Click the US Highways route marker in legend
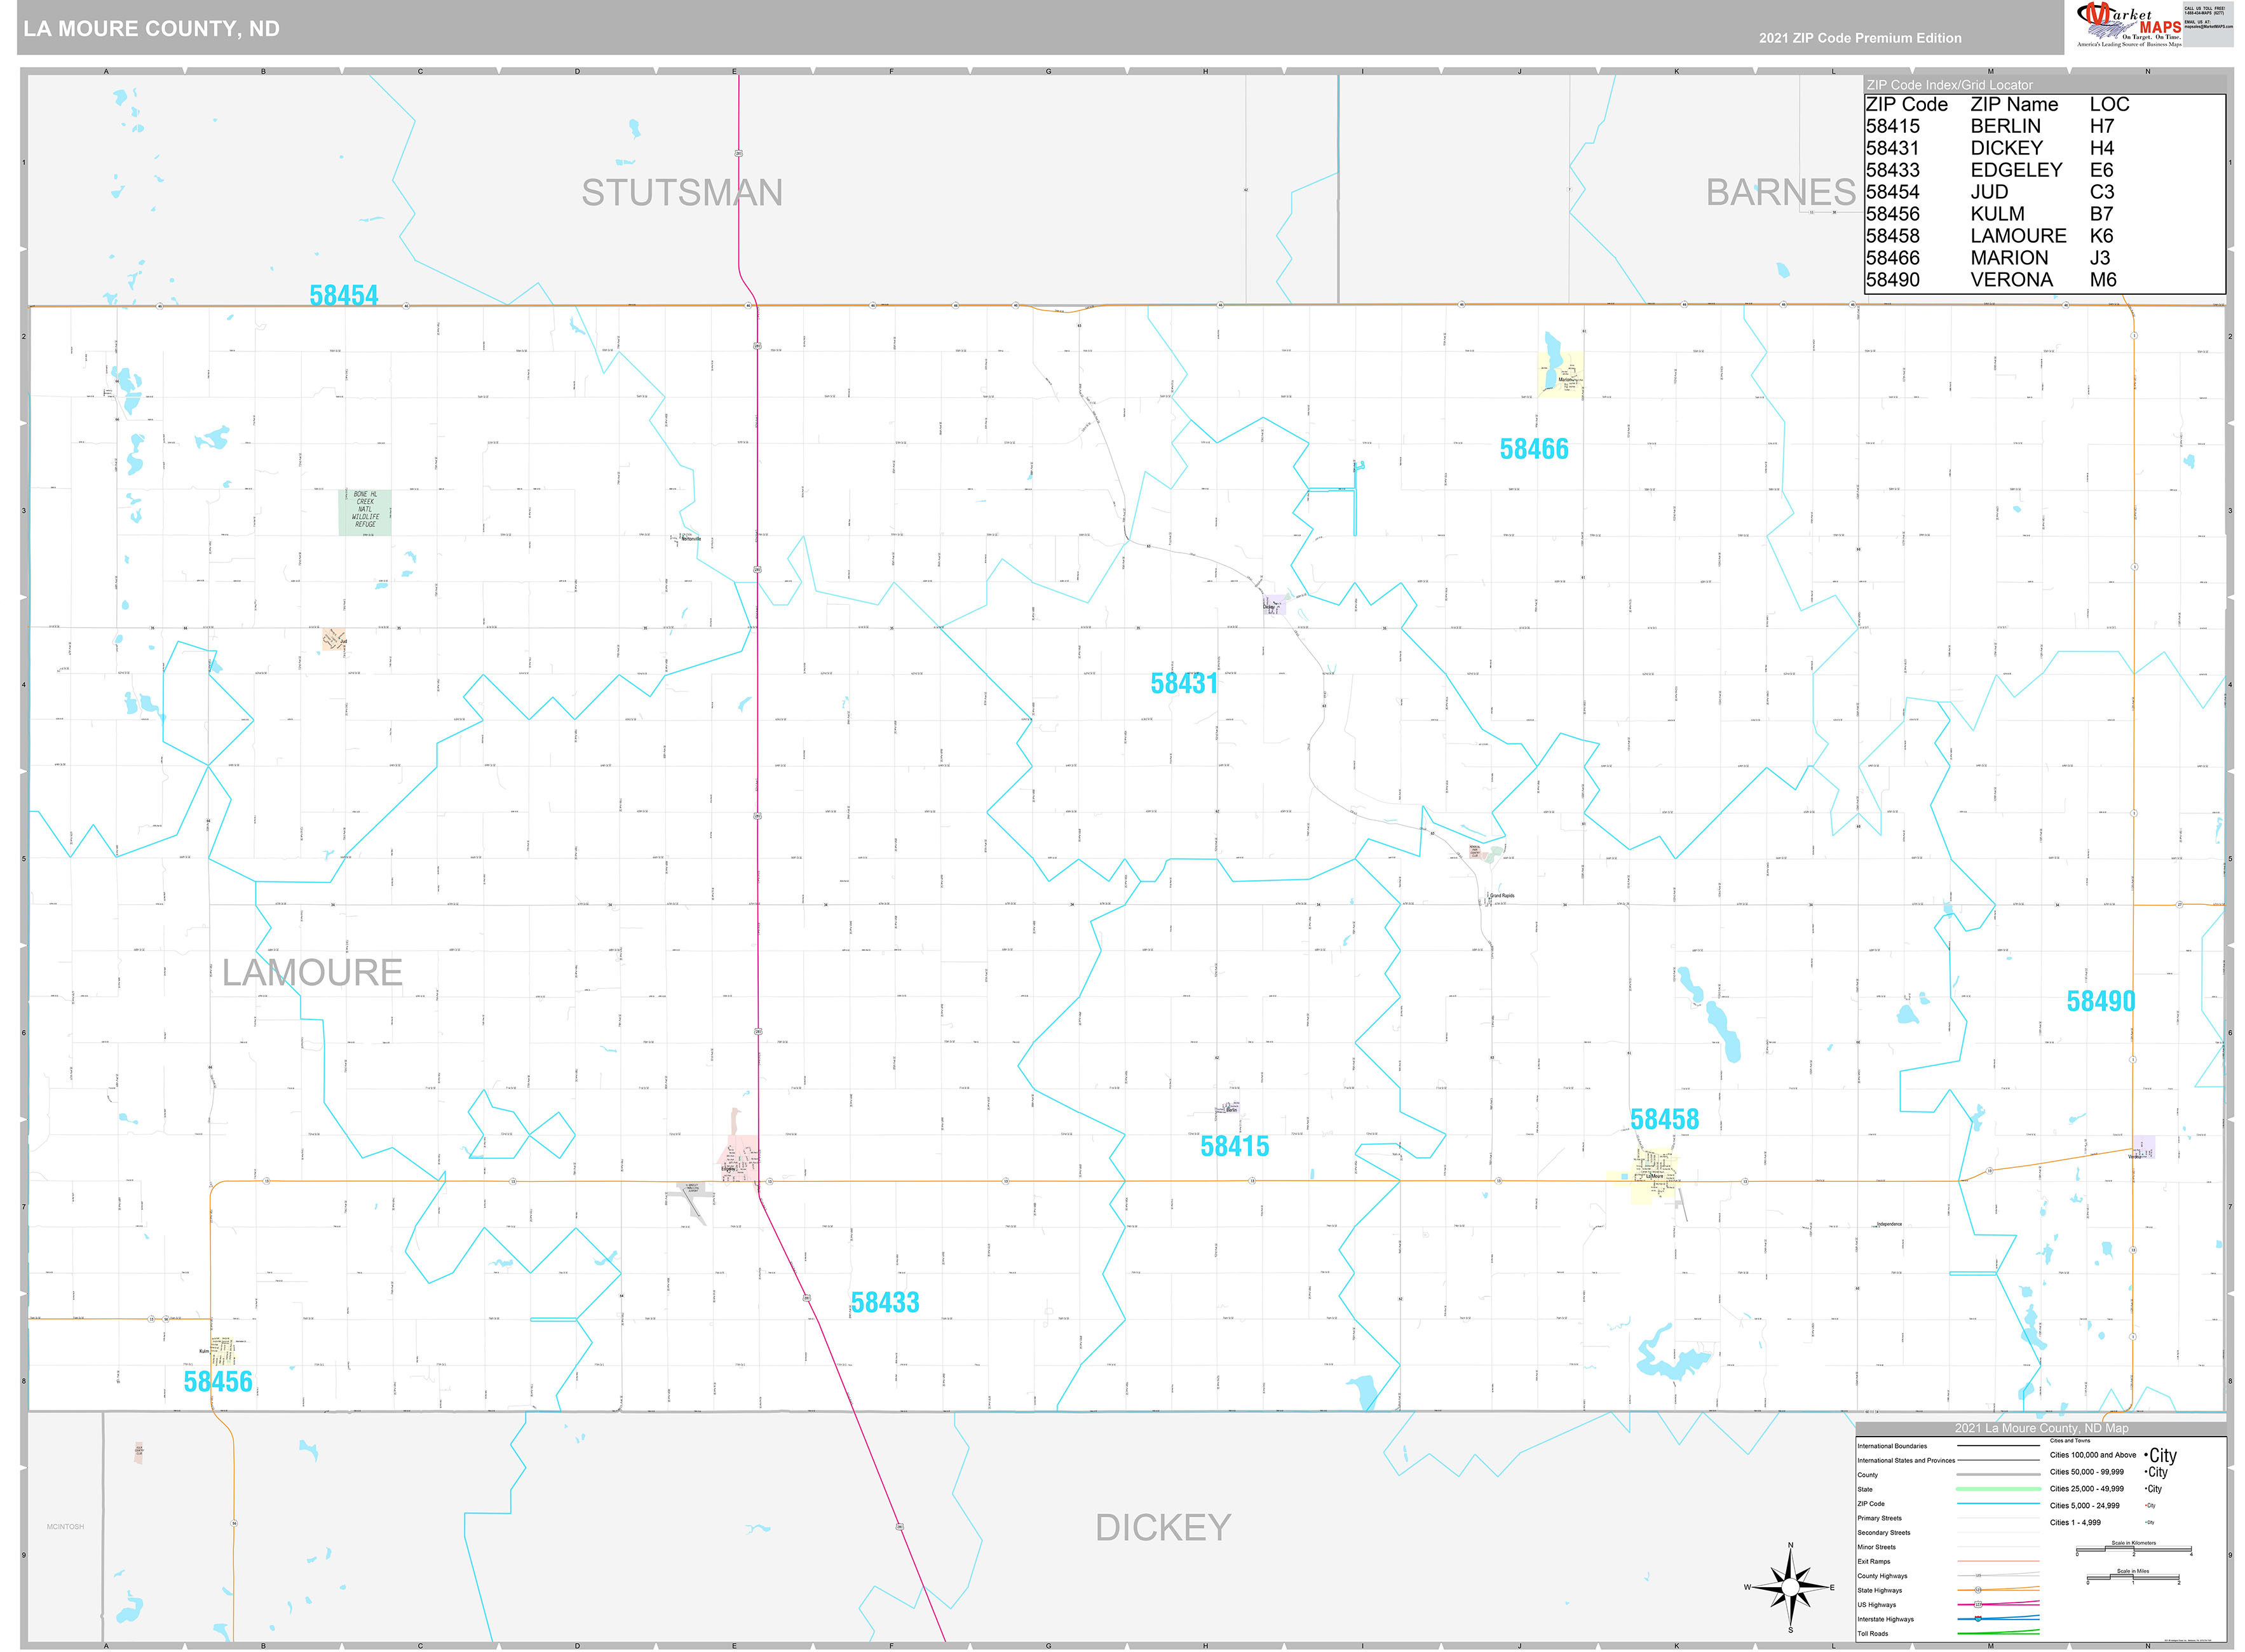2245x1652 pixels. coord(1977,1604)
